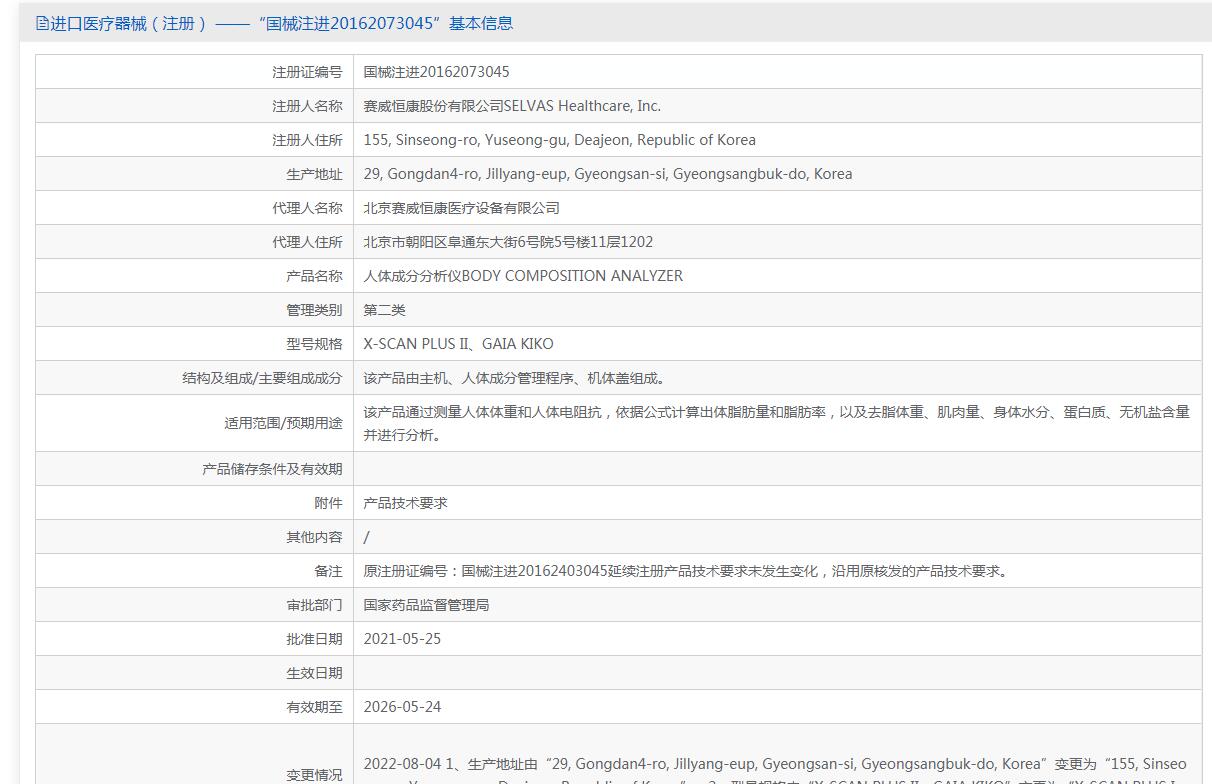Click the 注册证编号 label cell
The image size is (1212, 784).
click(307, 72)
